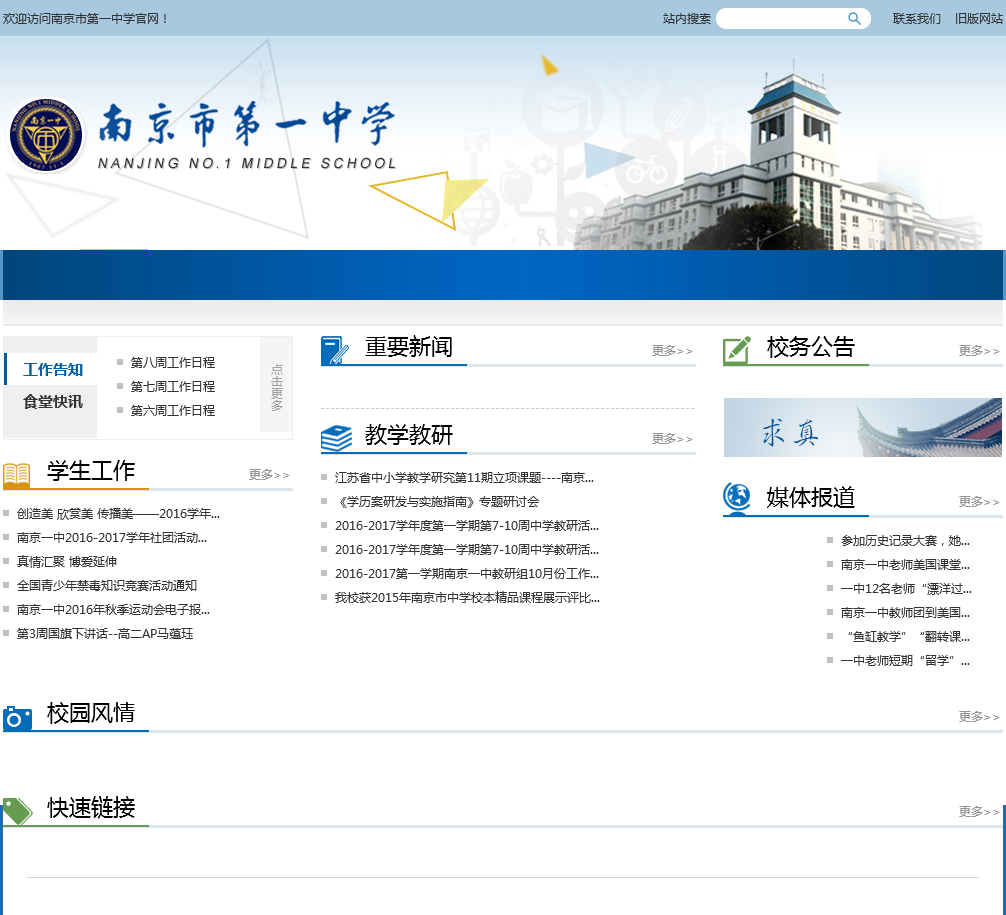Open 《学历案研发与实施指南》专题研讨会 article
The image size is (1006, 915).
coord(437,502)
